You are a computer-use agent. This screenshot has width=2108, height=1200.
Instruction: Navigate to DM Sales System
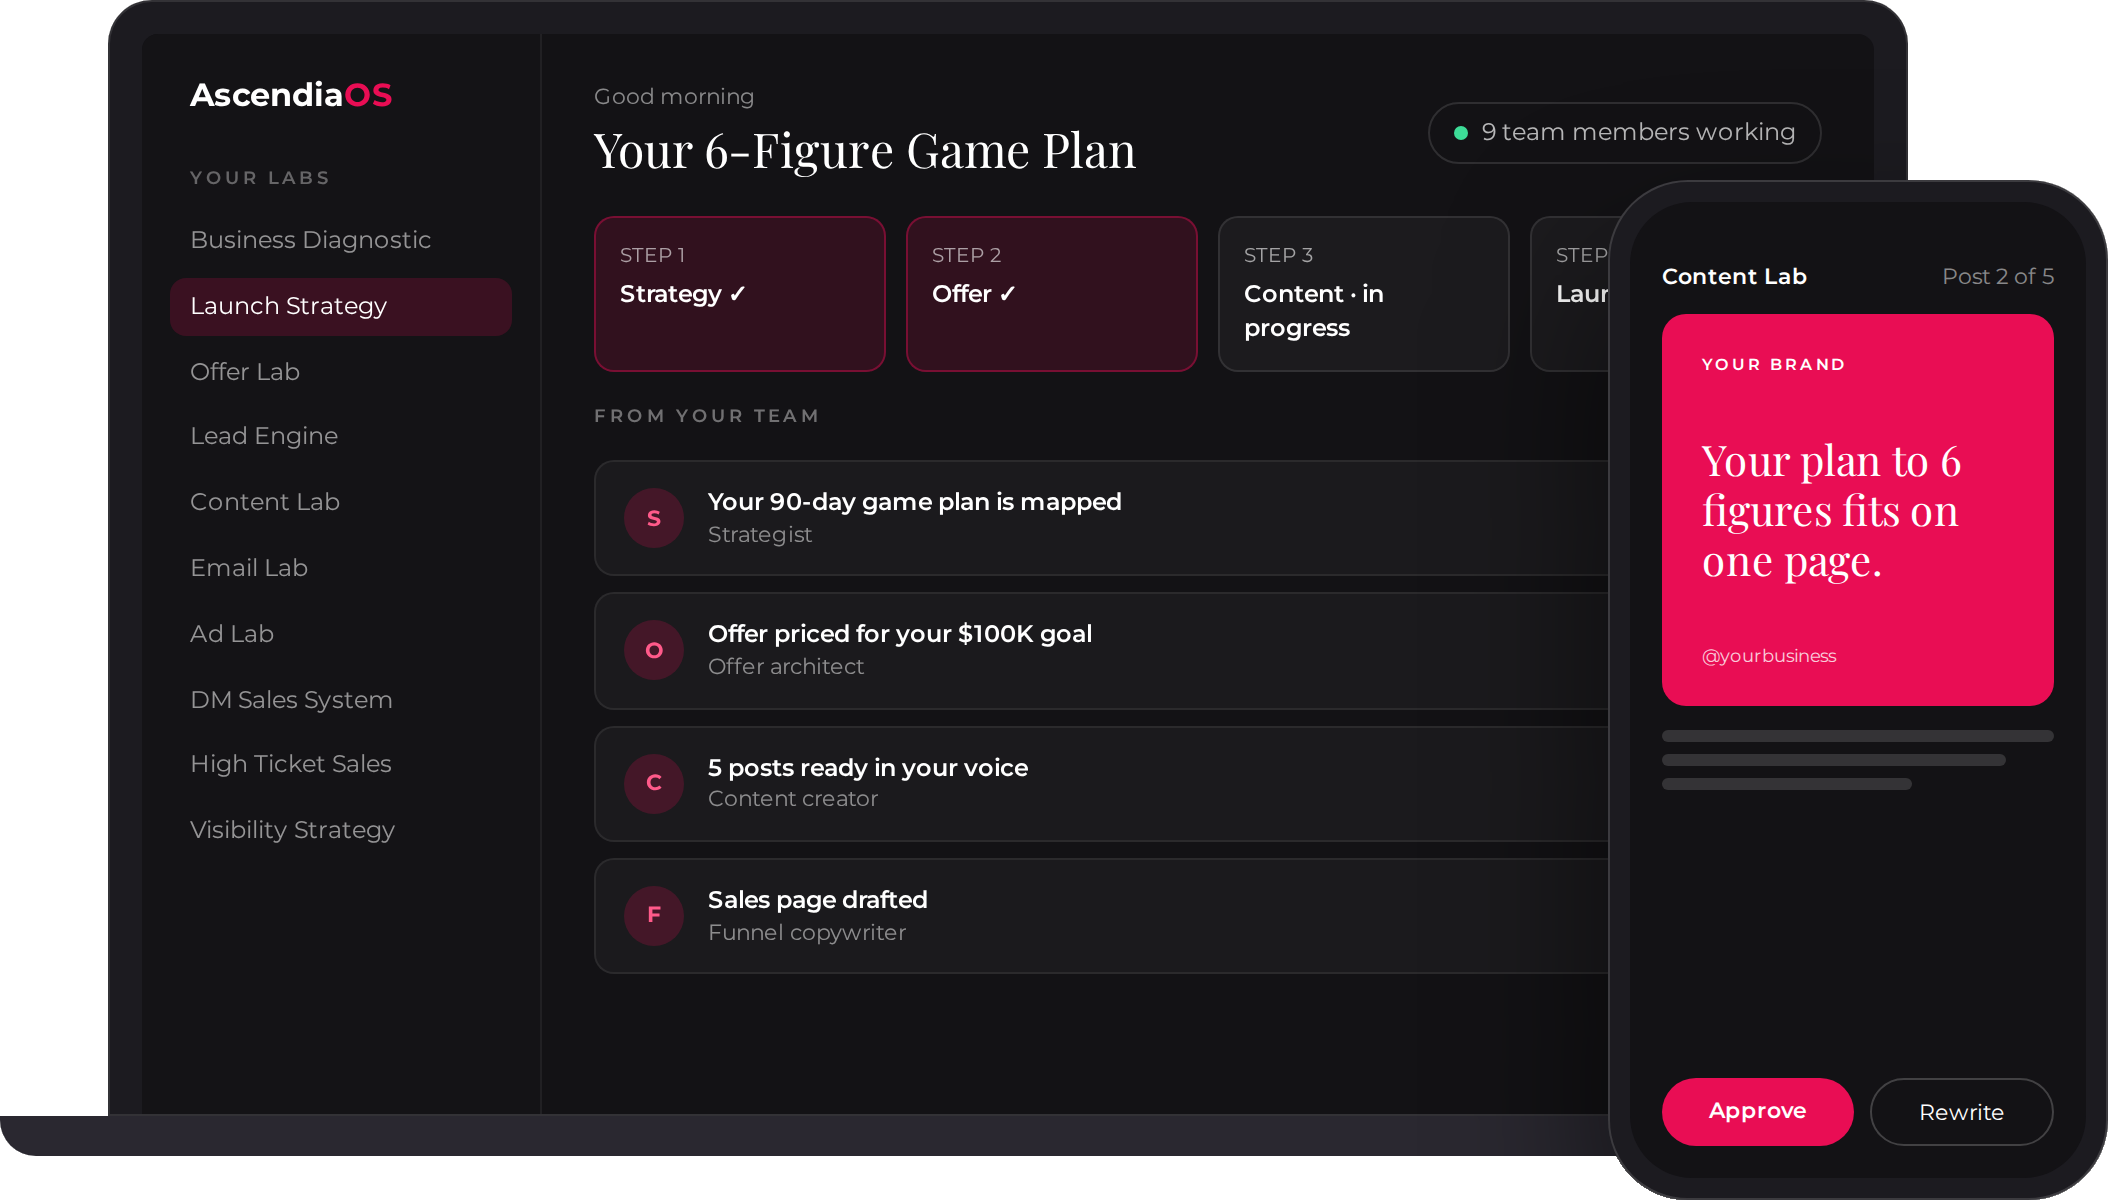coord(291,700)
